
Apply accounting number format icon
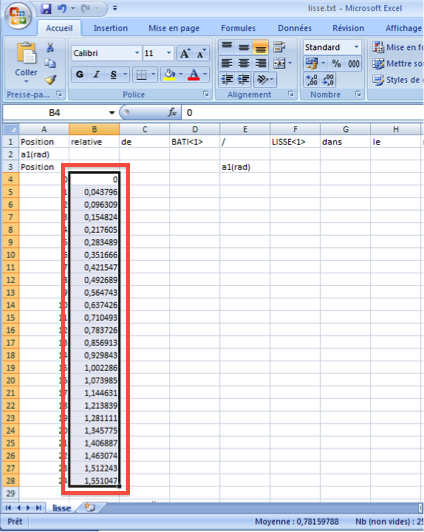click(311, 63)
